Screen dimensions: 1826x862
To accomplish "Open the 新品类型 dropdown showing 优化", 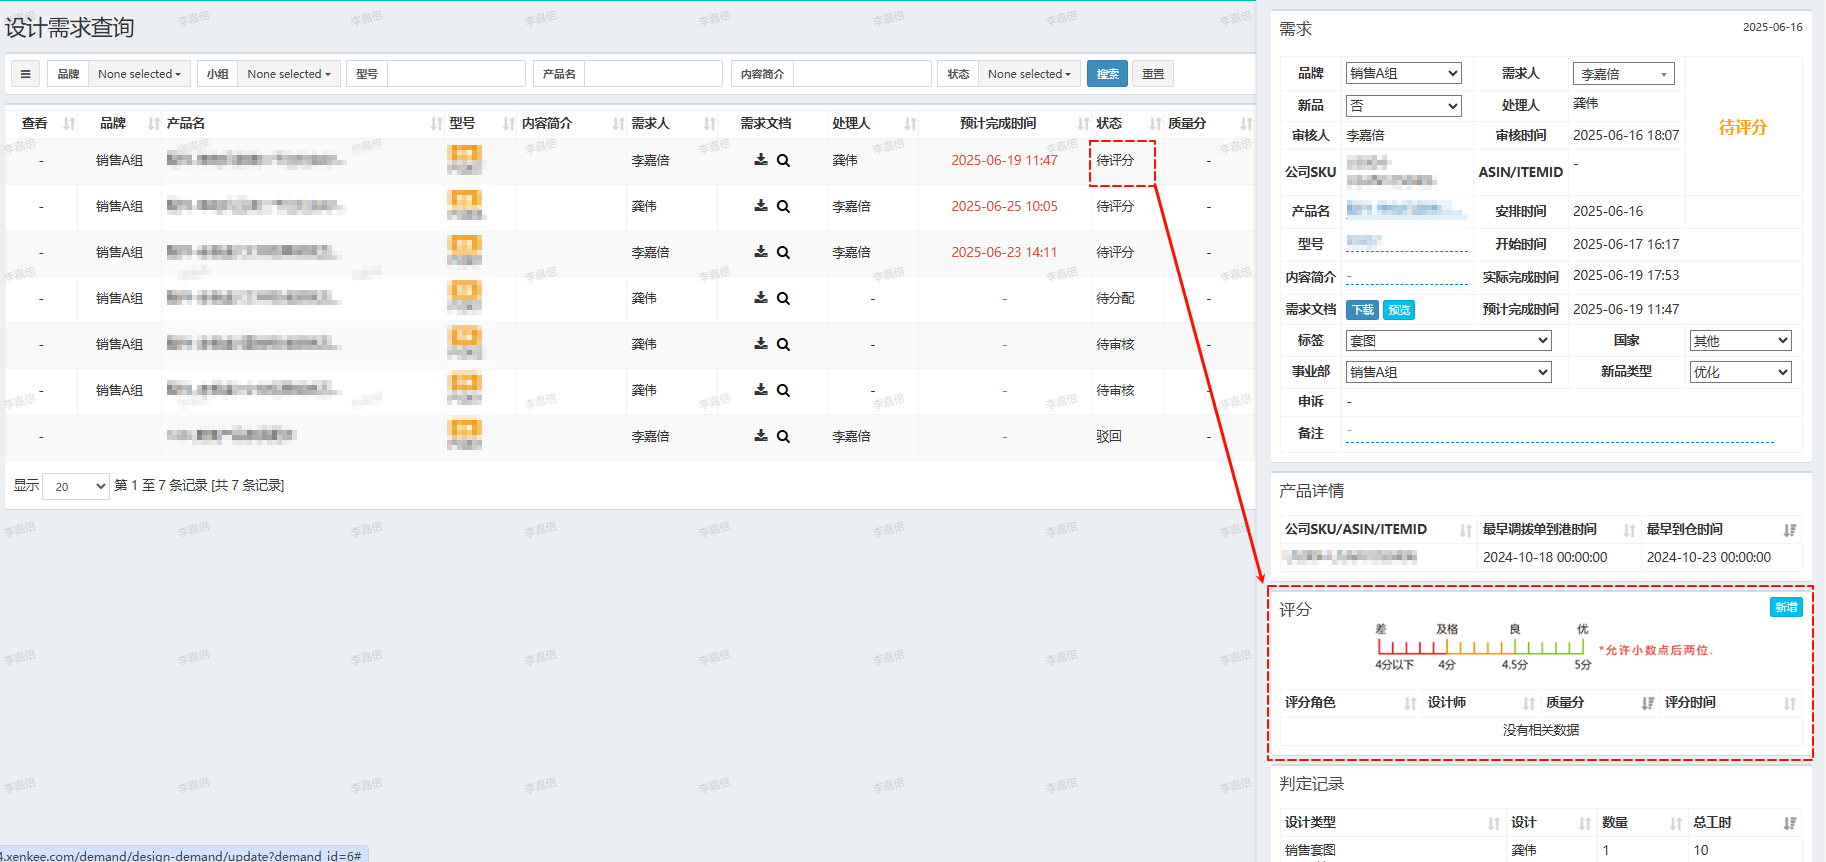I will (x=1739, y=372).
